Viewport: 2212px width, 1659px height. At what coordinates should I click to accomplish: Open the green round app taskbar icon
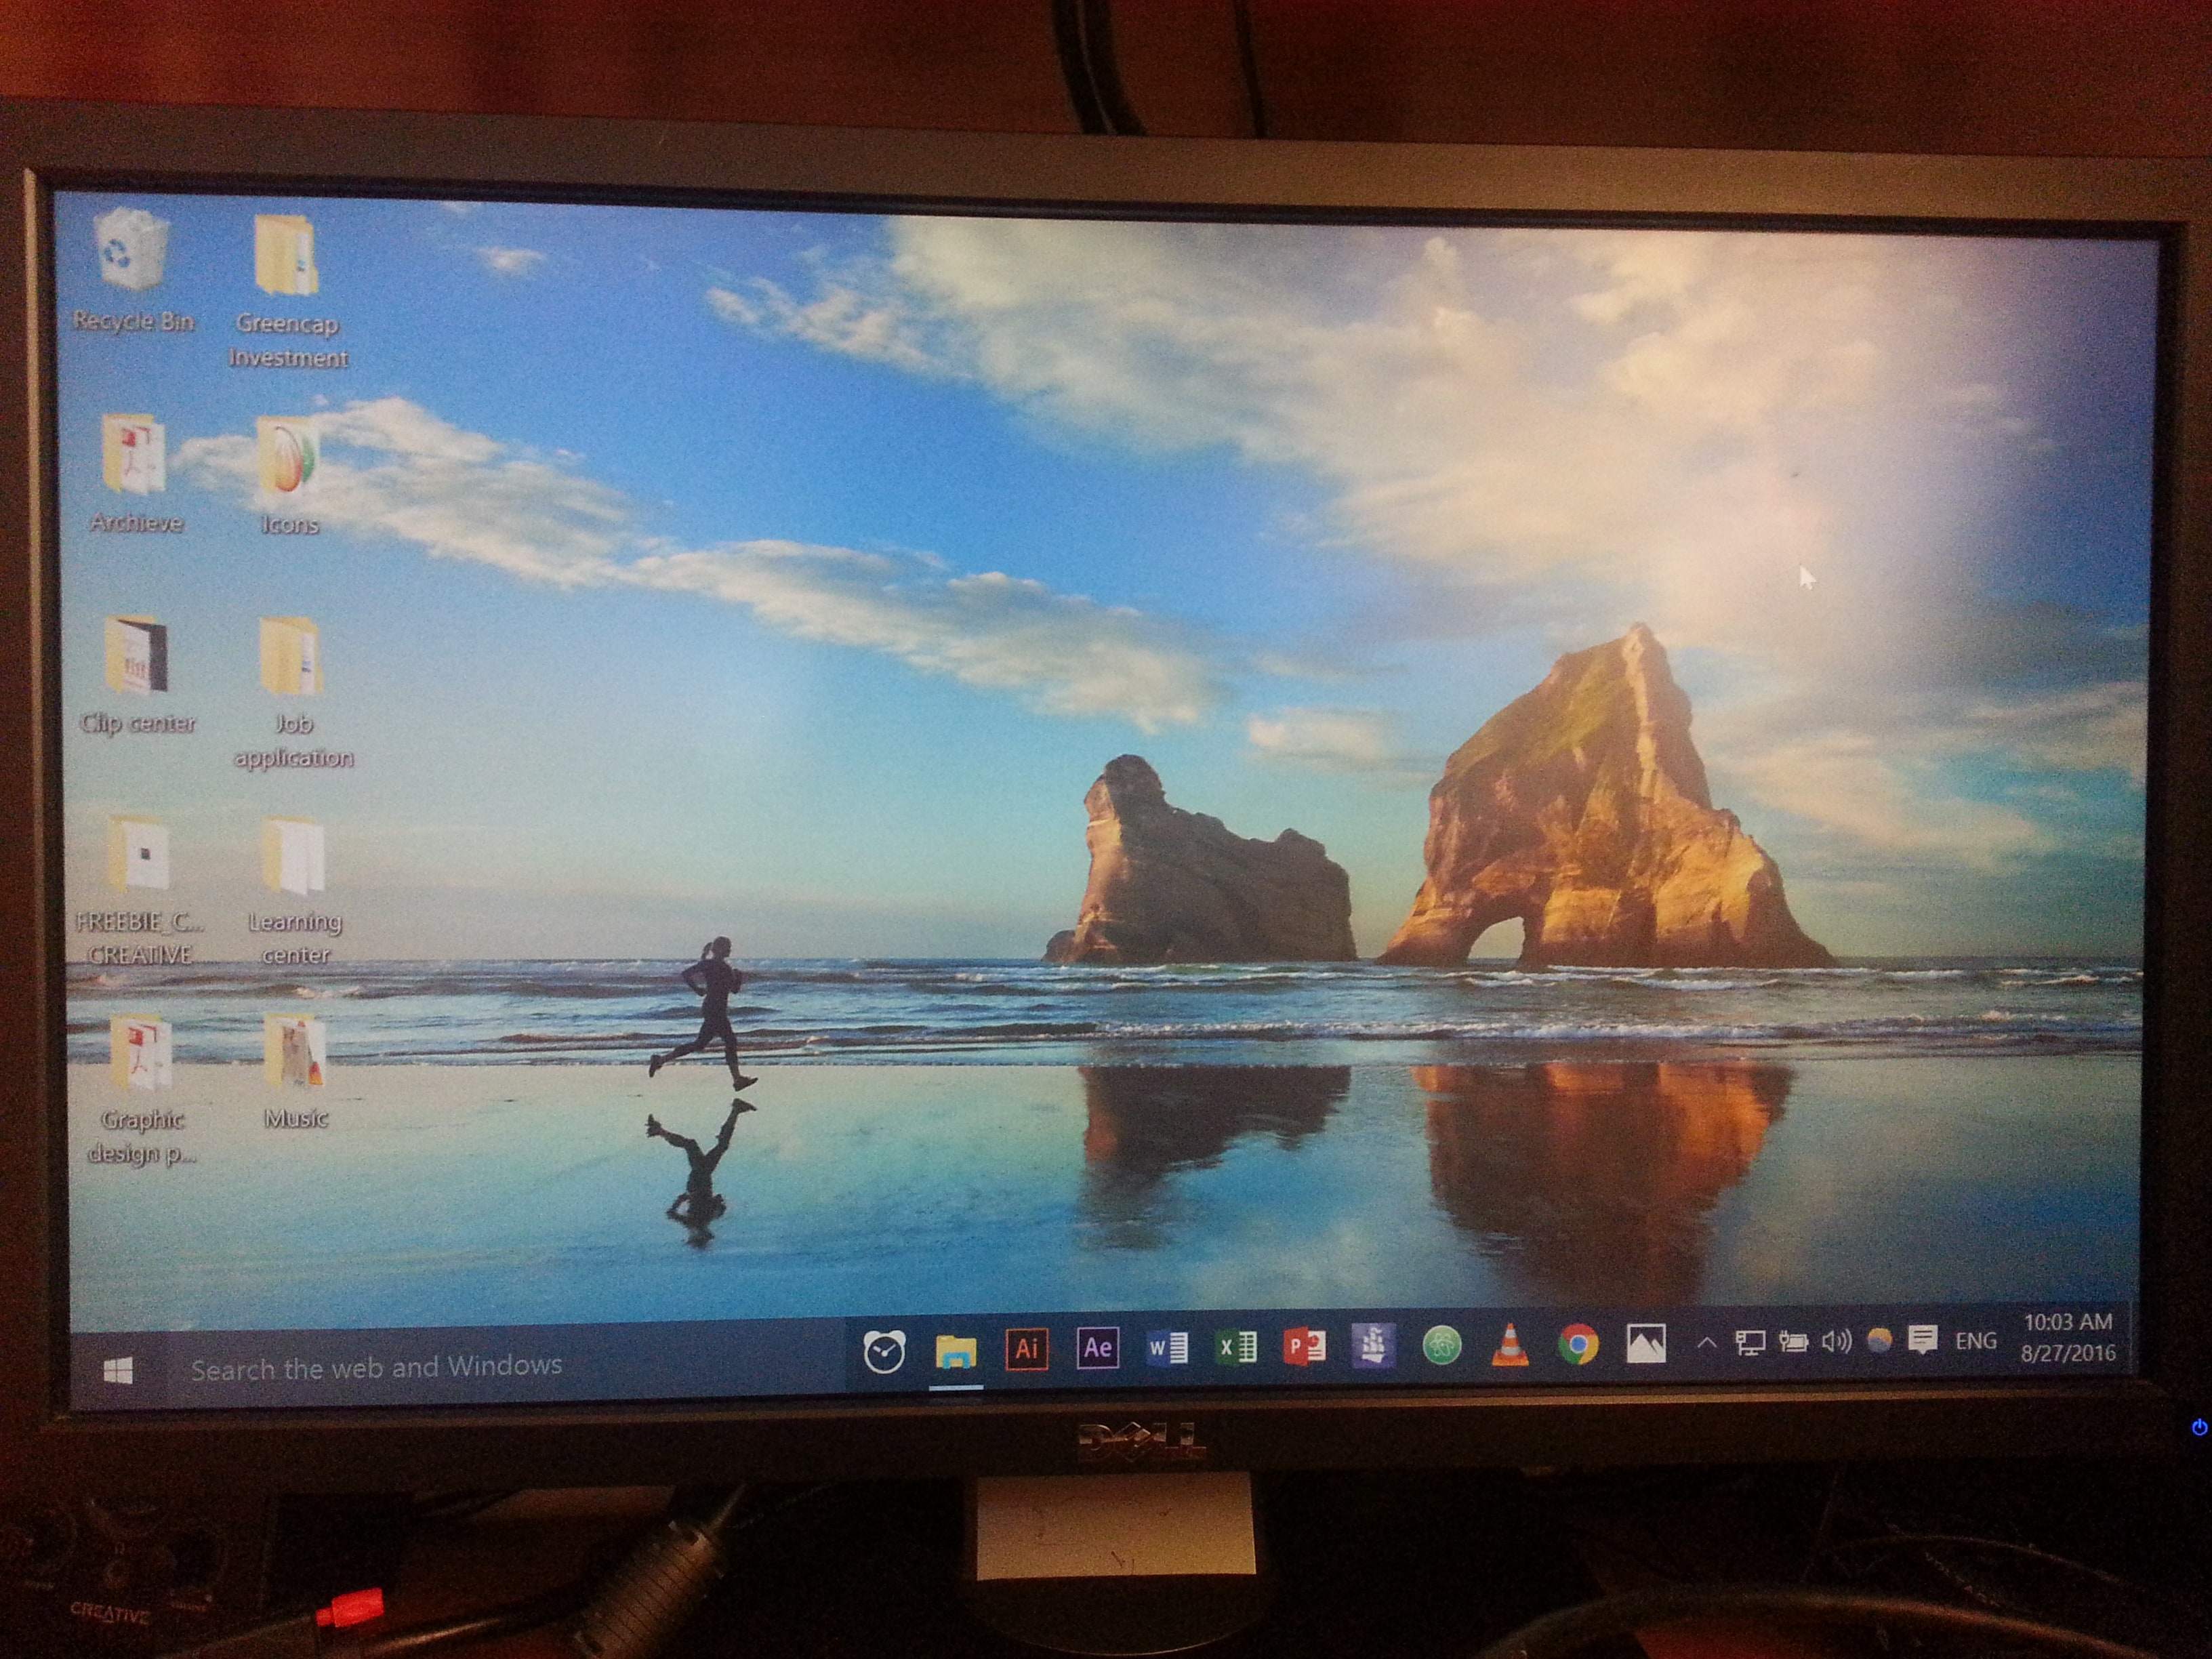(x=1441, y=1346)
